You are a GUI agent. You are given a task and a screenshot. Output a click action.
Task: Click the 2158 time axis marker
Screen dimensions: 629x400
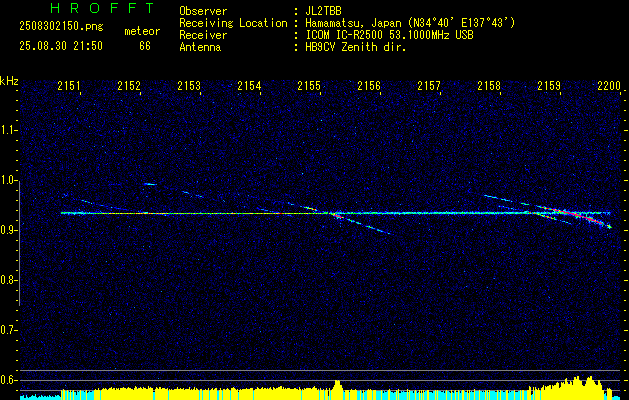[489, 86]
